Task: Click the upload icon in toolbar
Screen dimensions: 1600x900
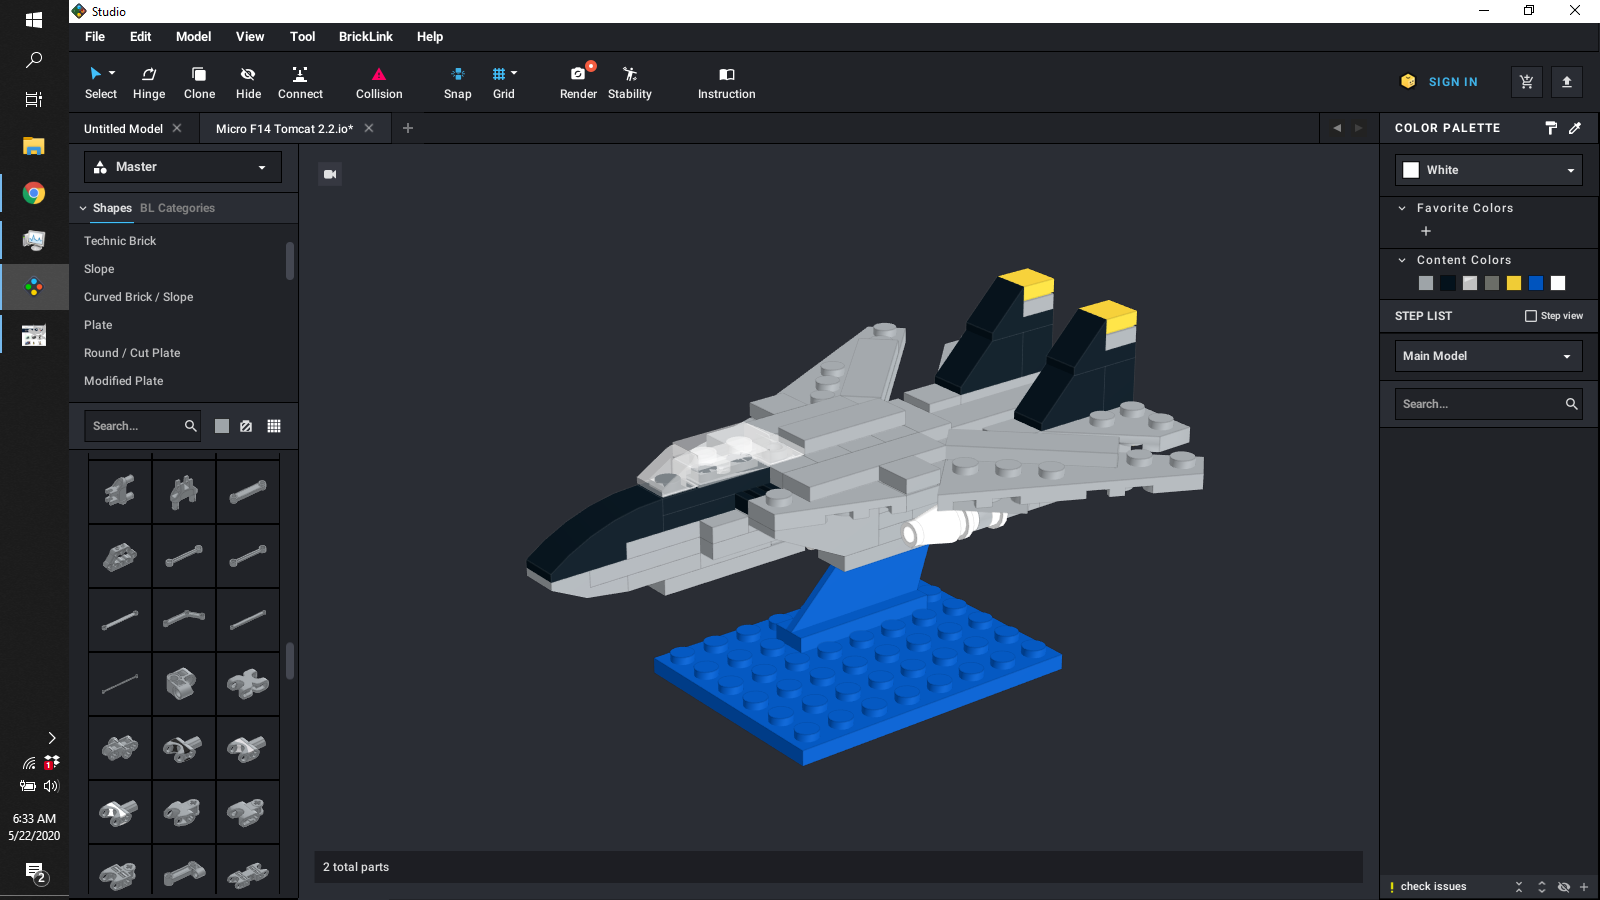Action: point(1567,82)
